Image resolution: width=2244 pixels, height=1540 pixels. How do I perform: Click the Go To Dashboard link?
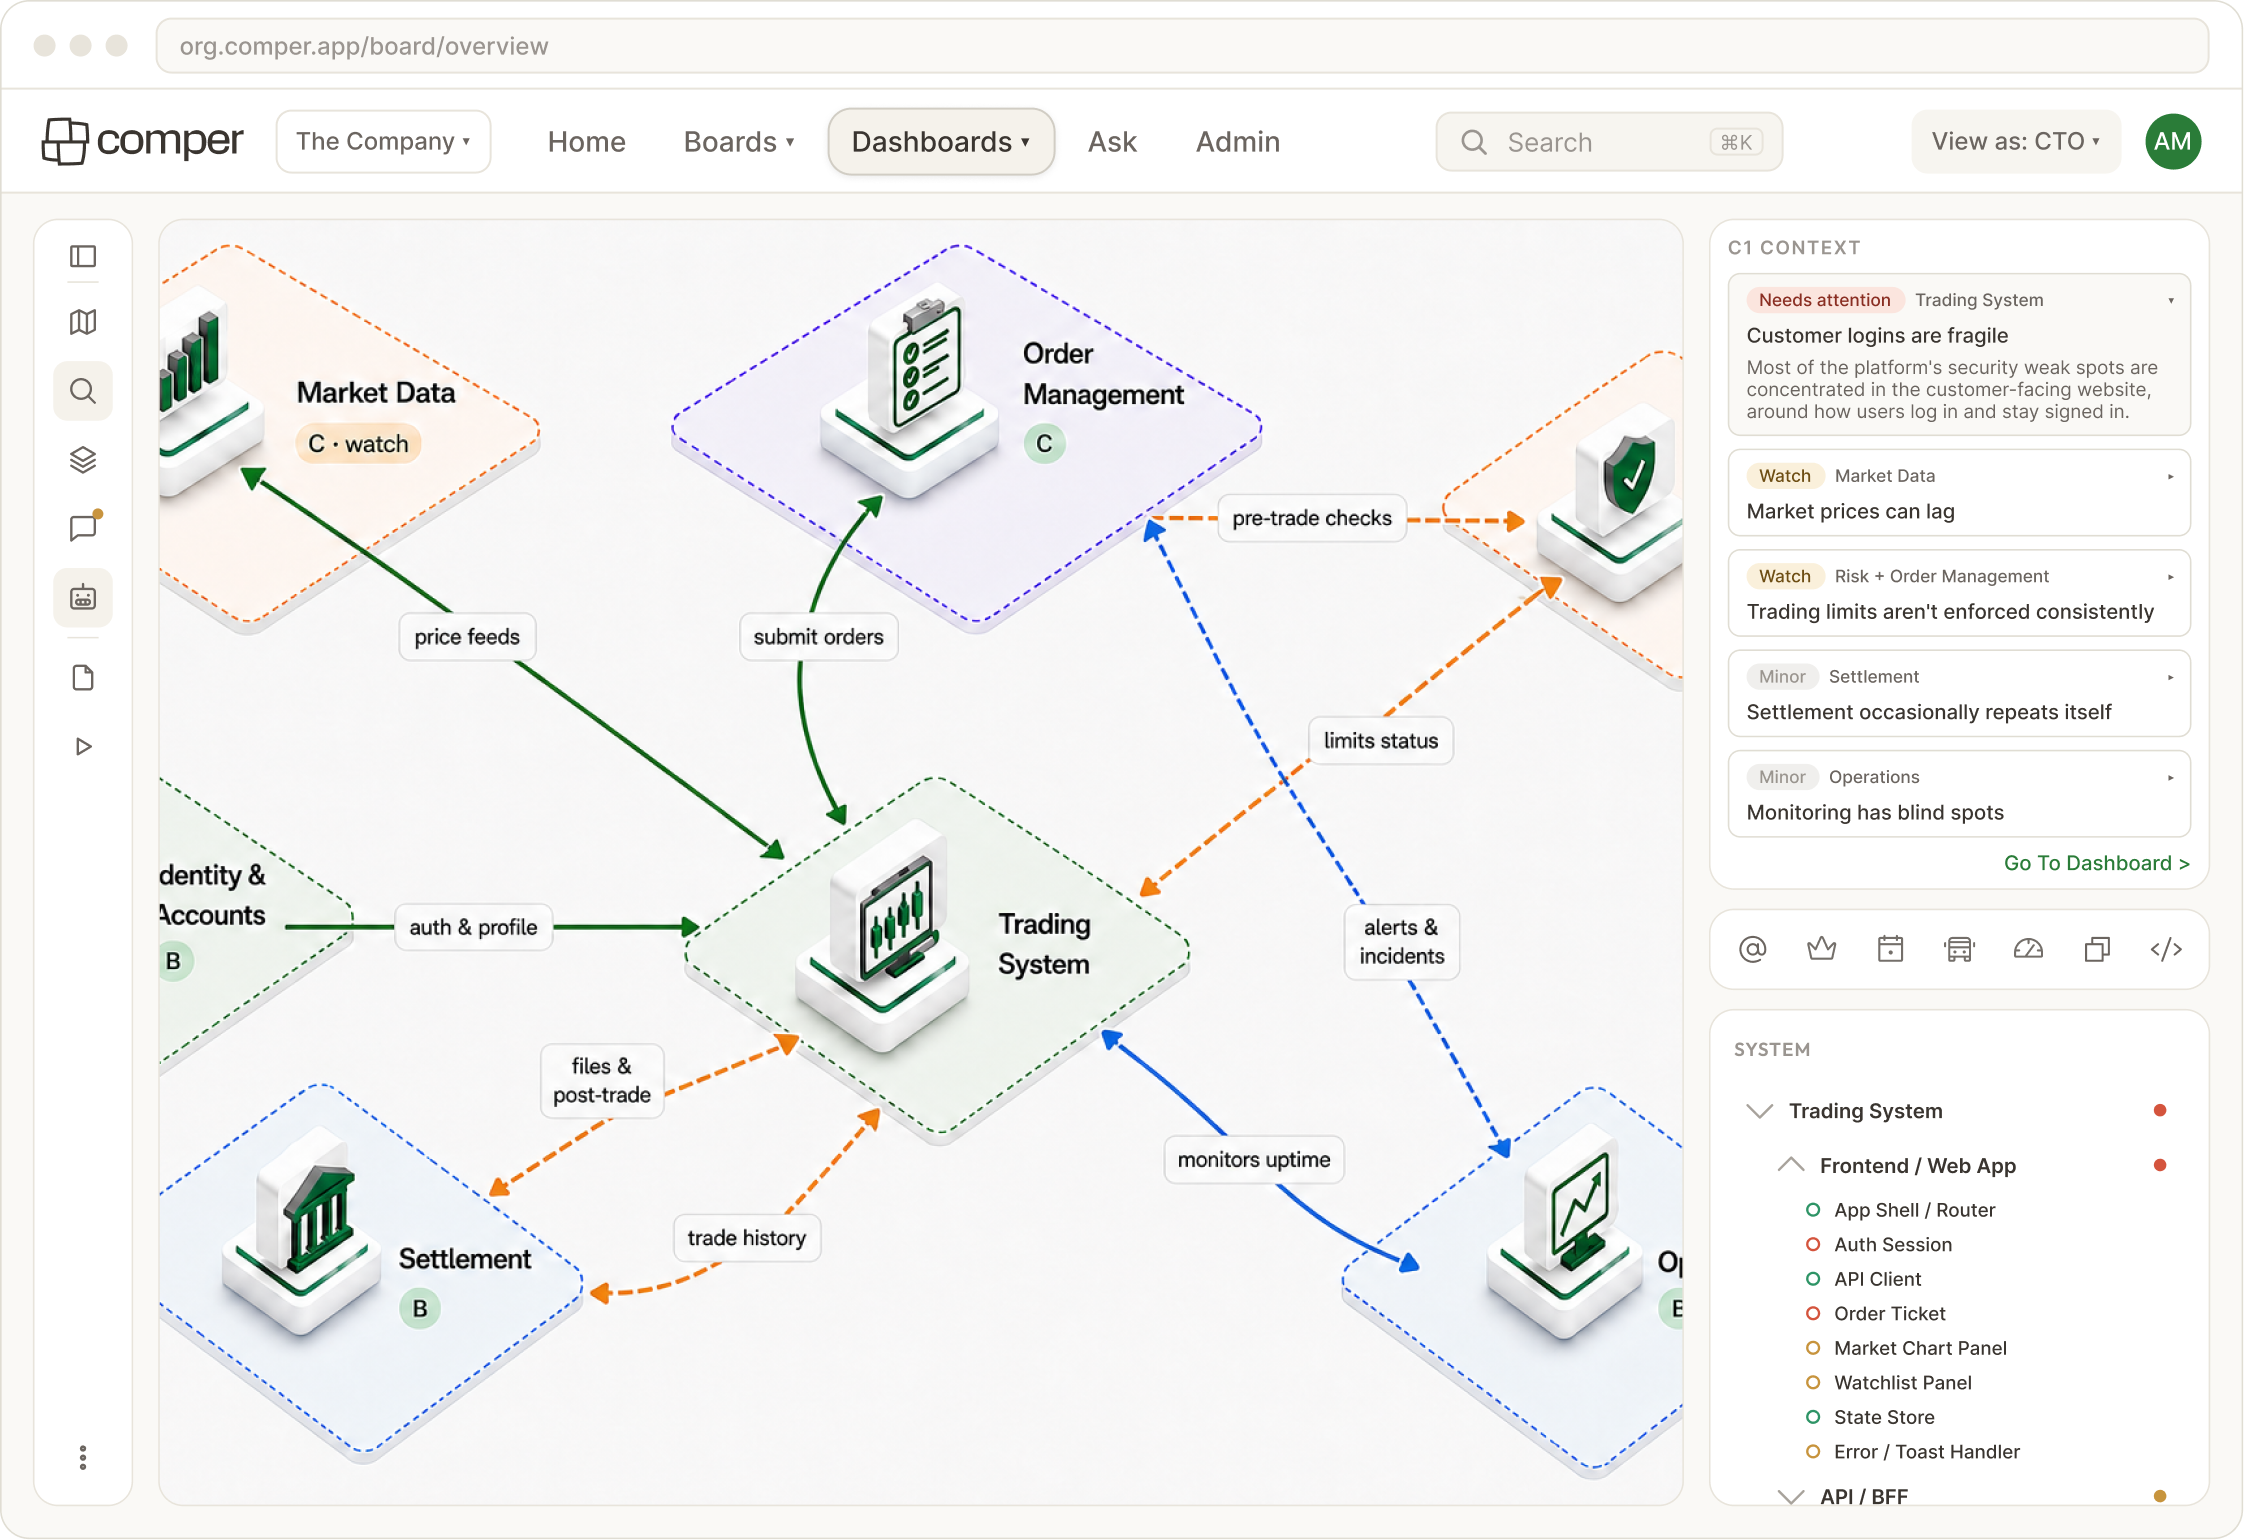click(x=2096, y=862)
